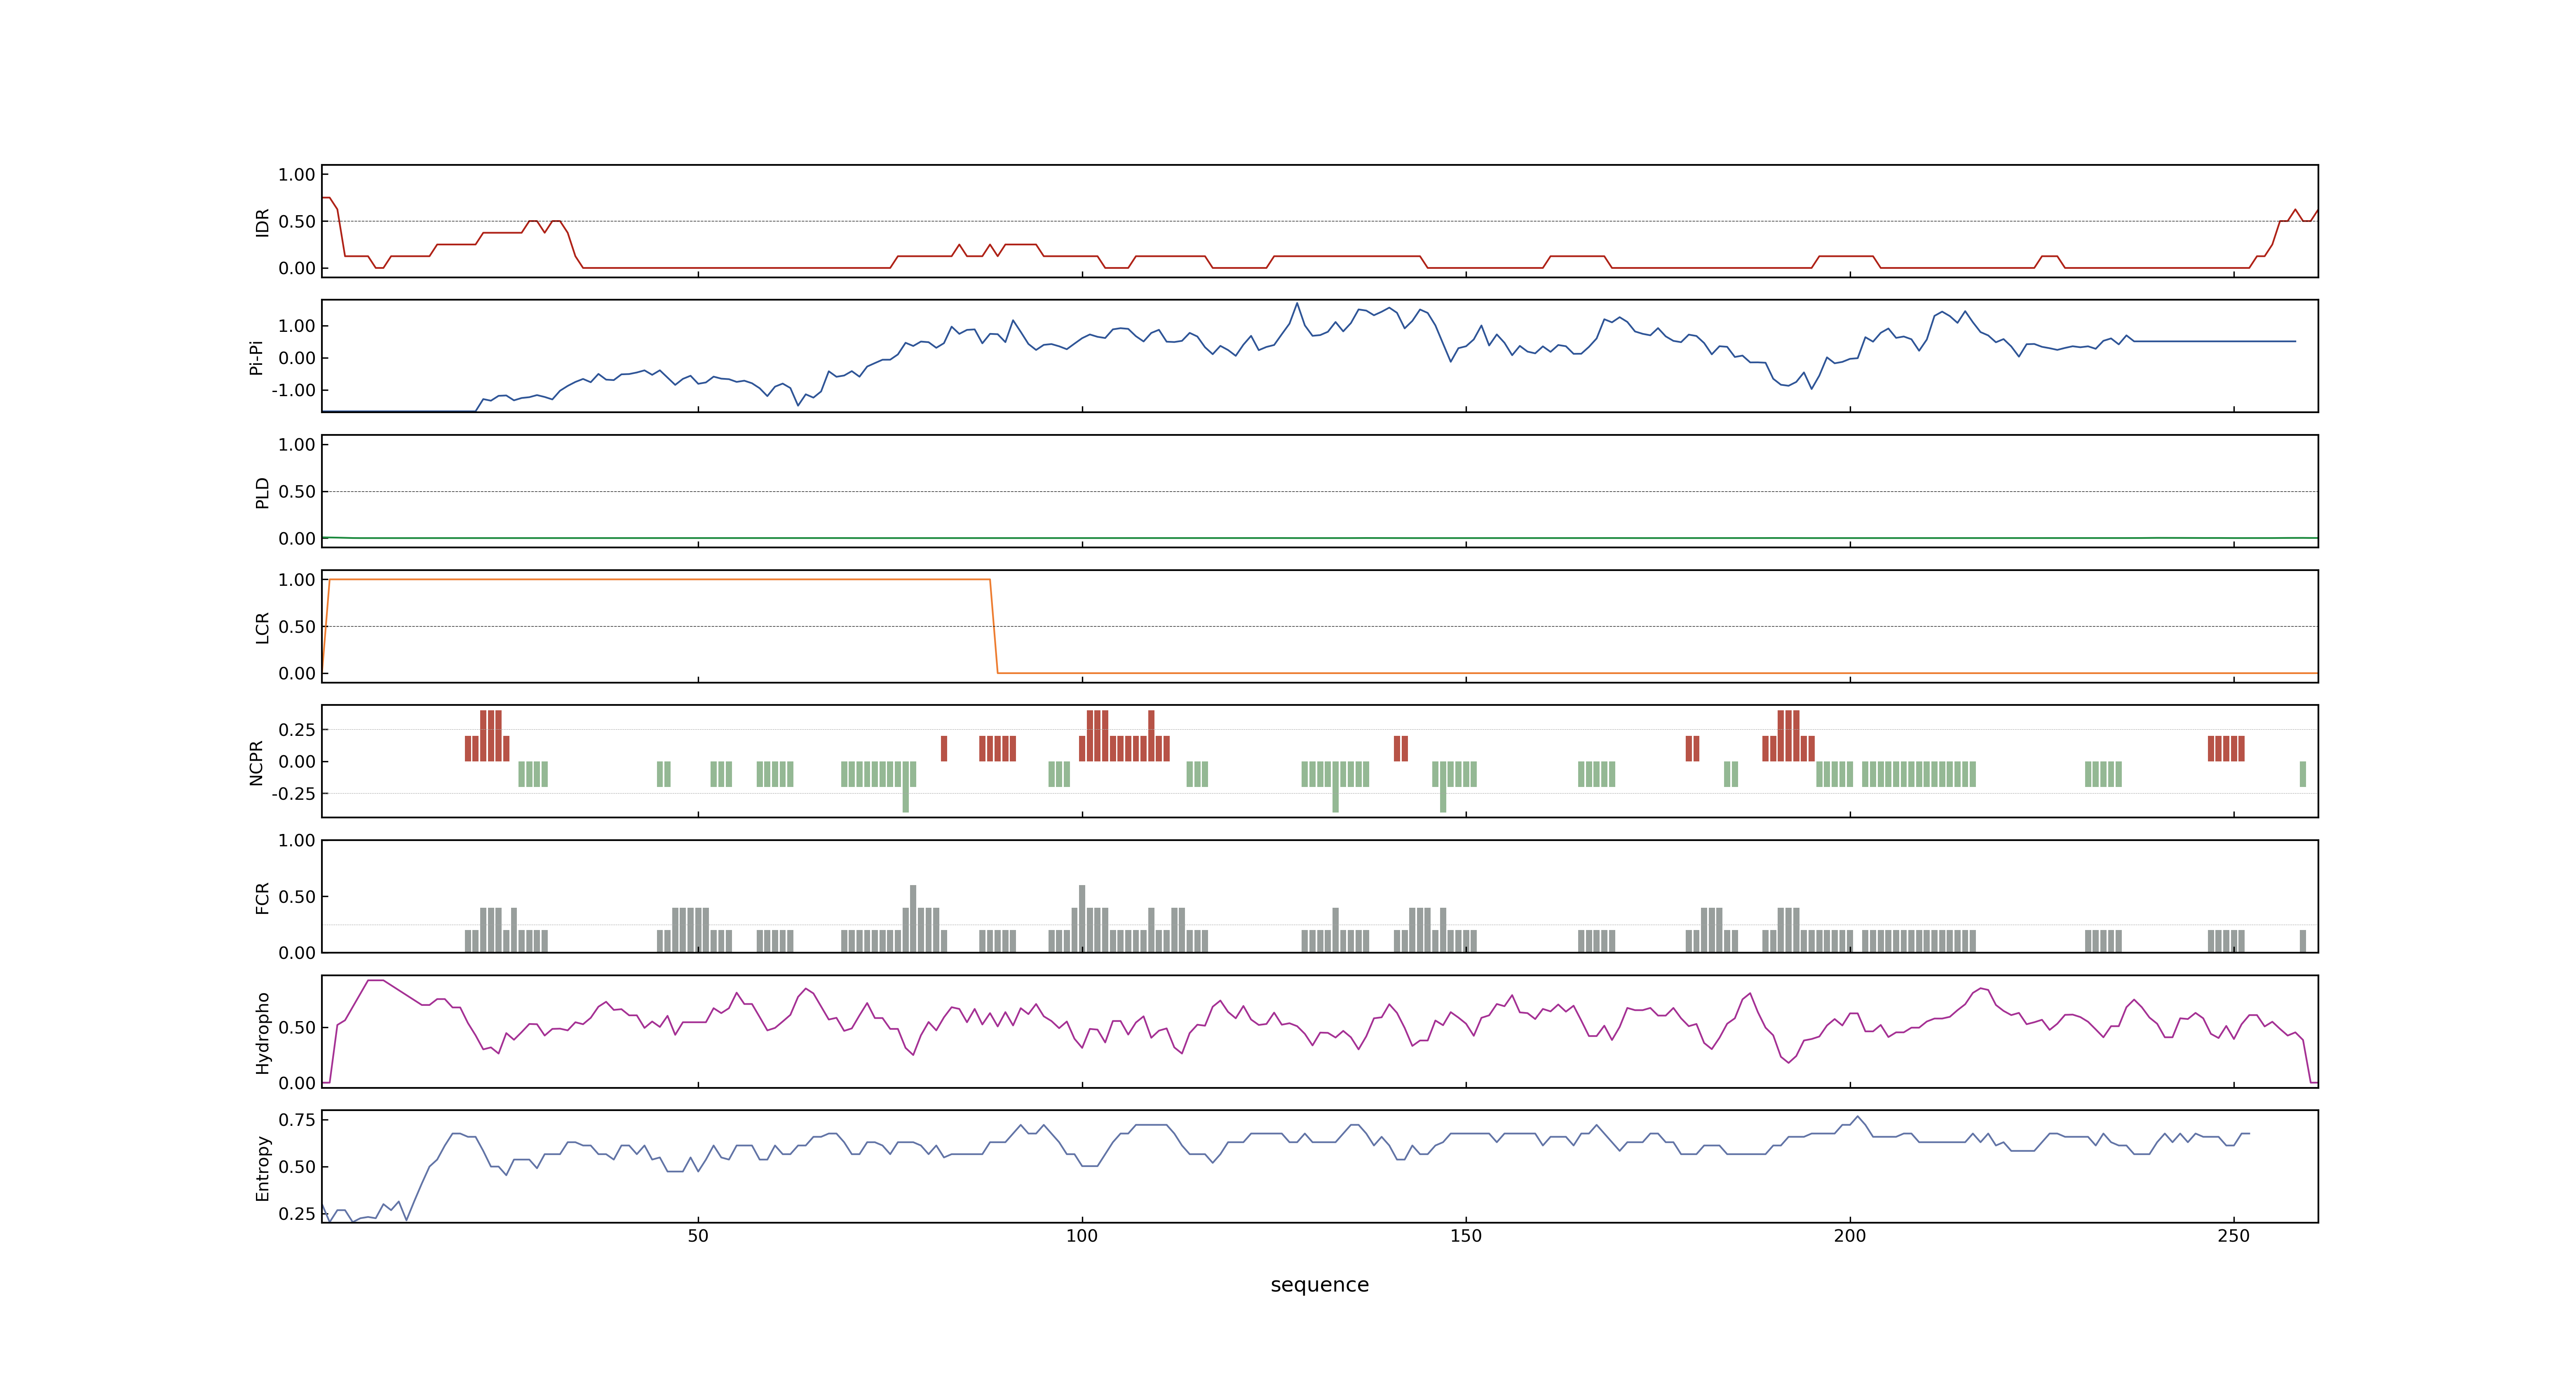This screenshot has height=1374, width=2576.
Task: Click the IDR y-axis label
Action: (262, 222)
